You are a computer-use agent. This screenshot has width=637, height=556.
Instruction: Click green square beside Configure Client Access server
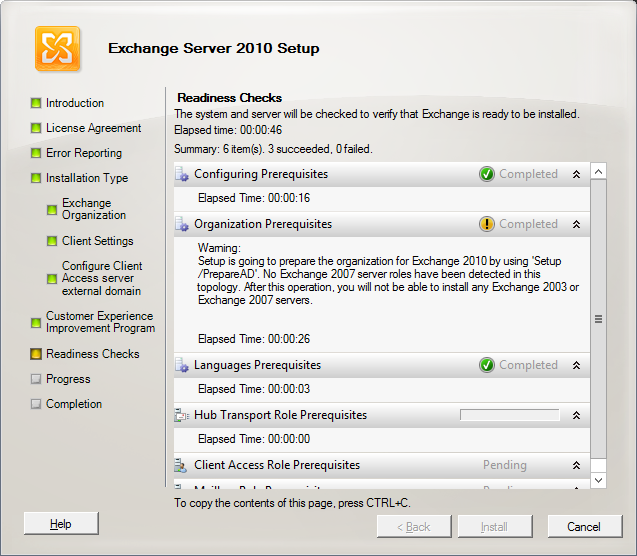[52, 279]
